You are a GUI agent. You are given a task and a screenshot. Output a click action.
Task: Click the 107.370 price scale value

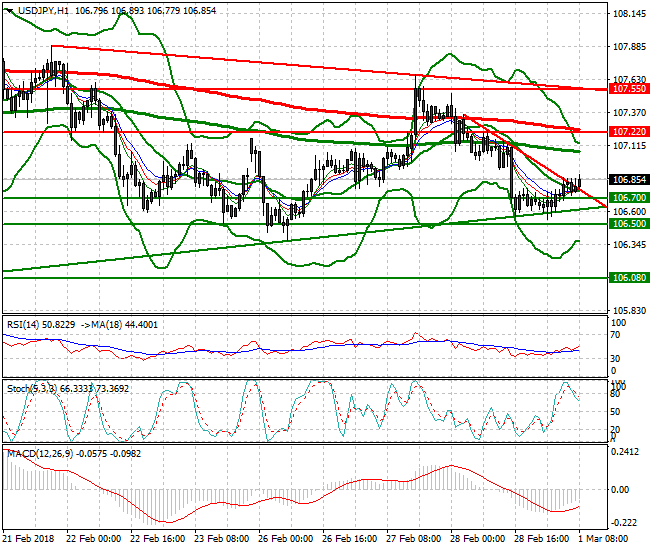point(629,112)
